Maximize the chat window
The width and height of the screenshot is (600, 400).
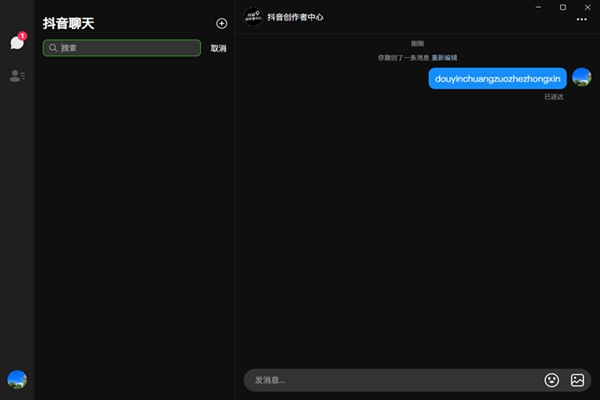click(x=562, y=6)
